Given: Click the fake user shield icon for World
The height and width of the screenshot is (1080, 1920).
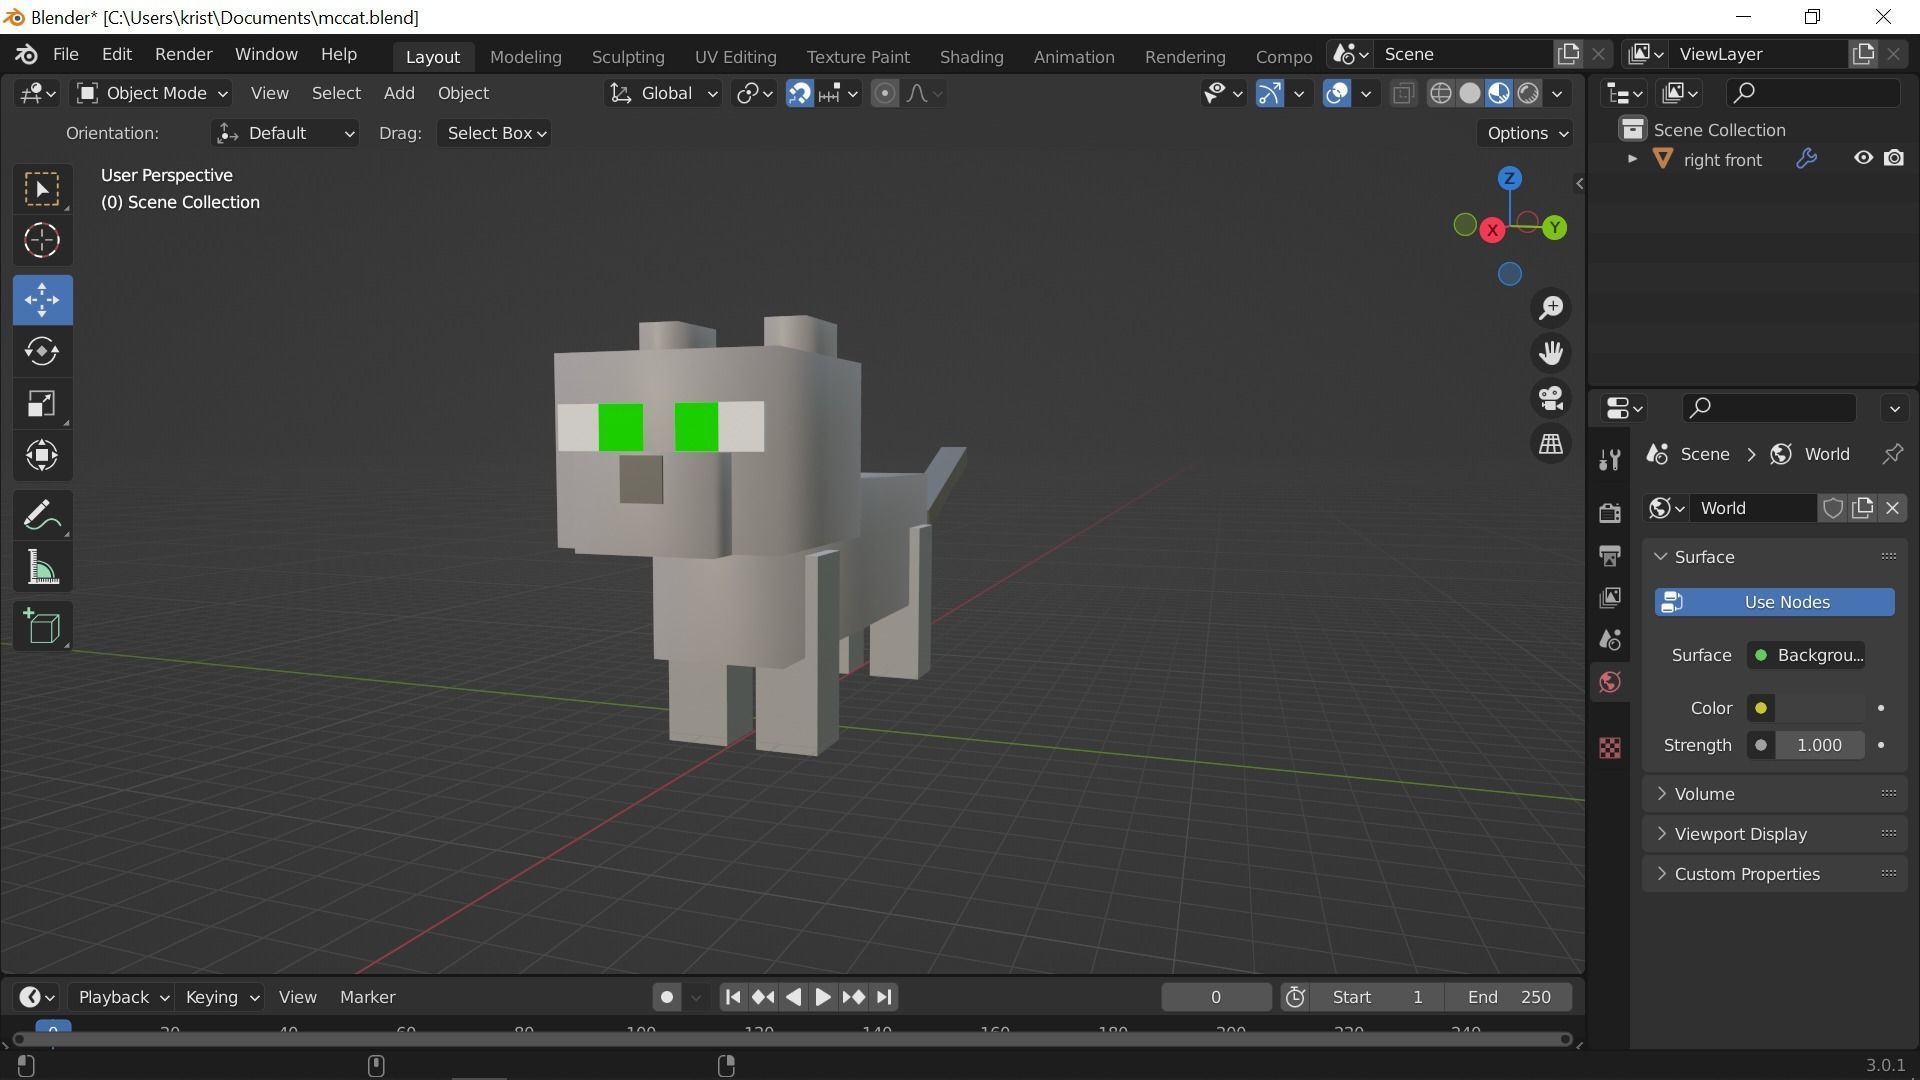Looking at the screenshot, I should (1832, 508).
